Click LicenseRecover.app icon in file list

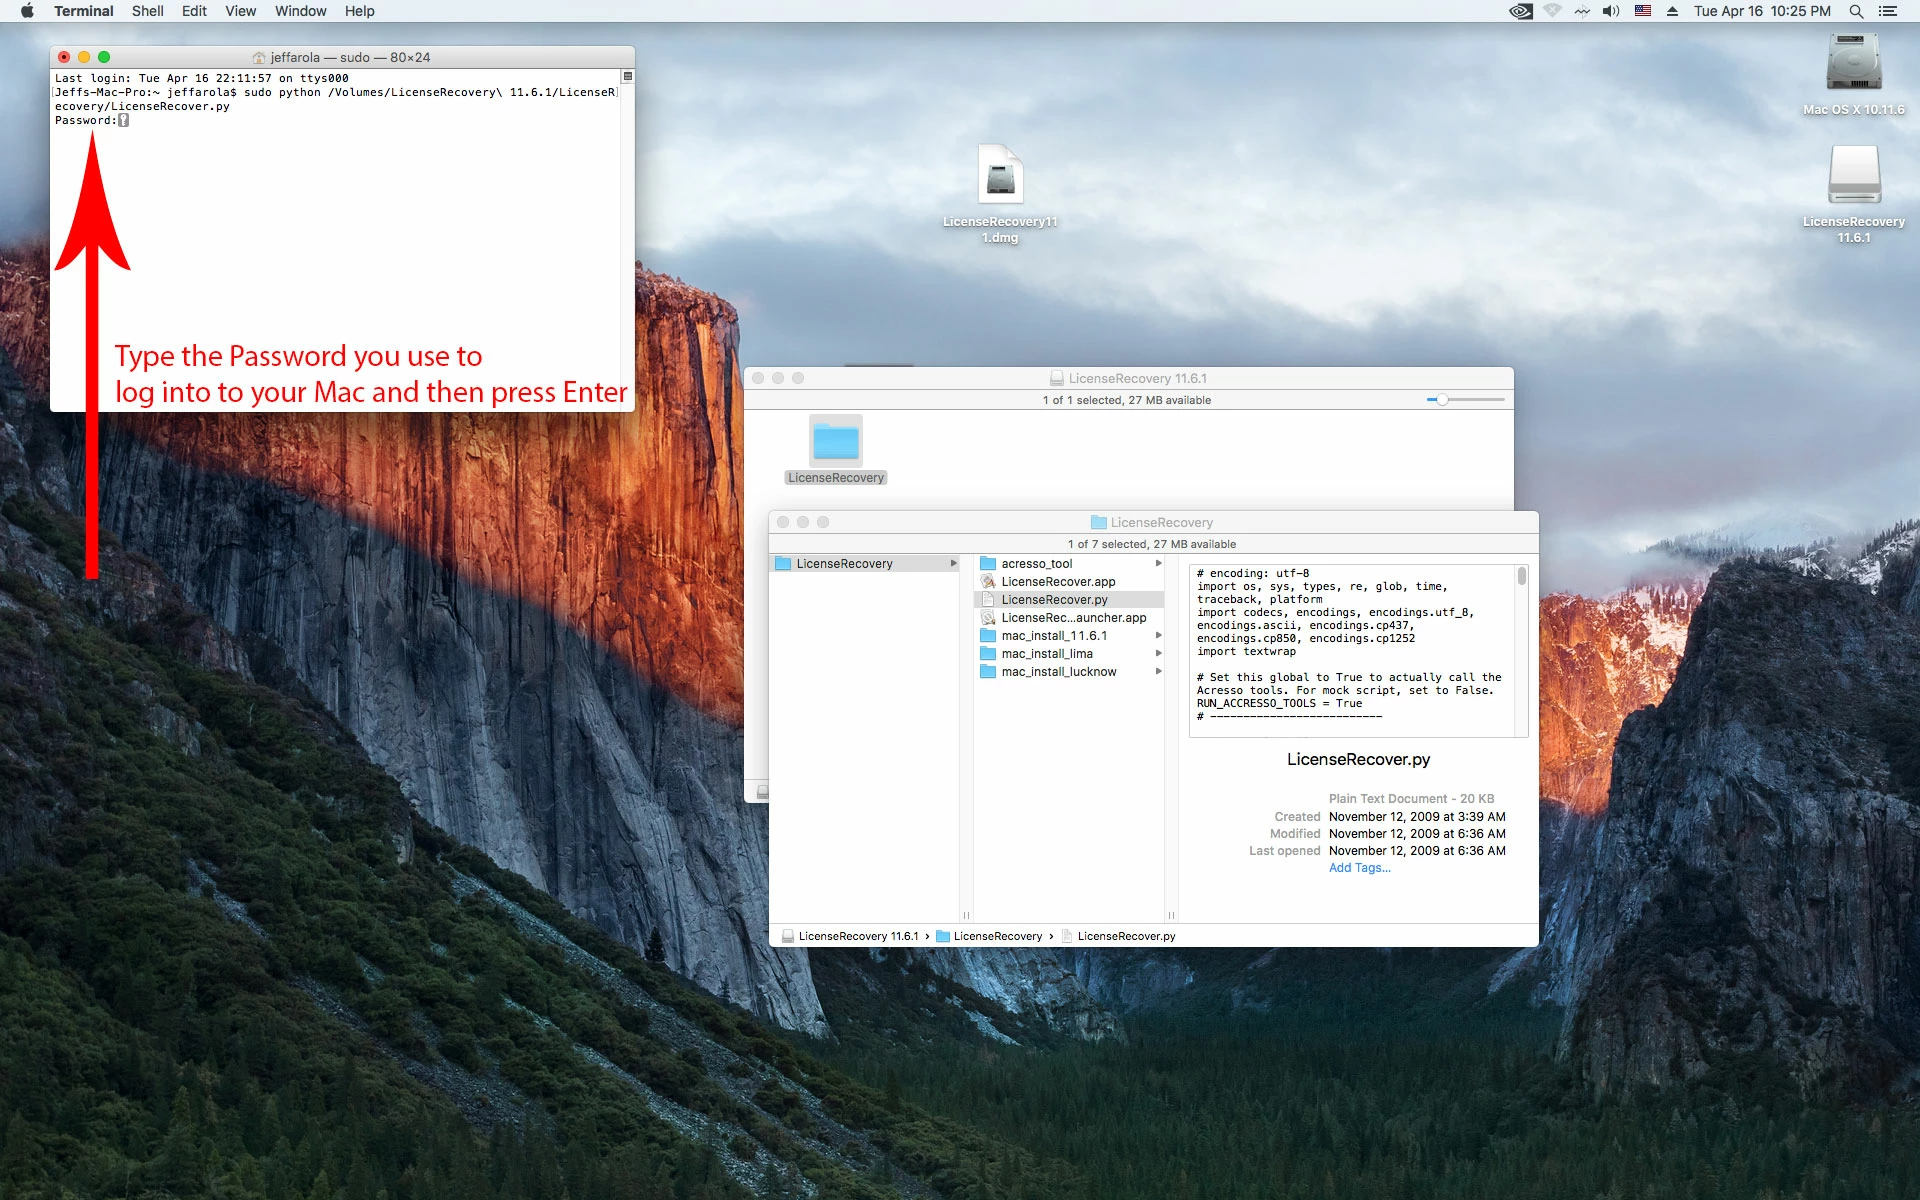pos(988,582)
